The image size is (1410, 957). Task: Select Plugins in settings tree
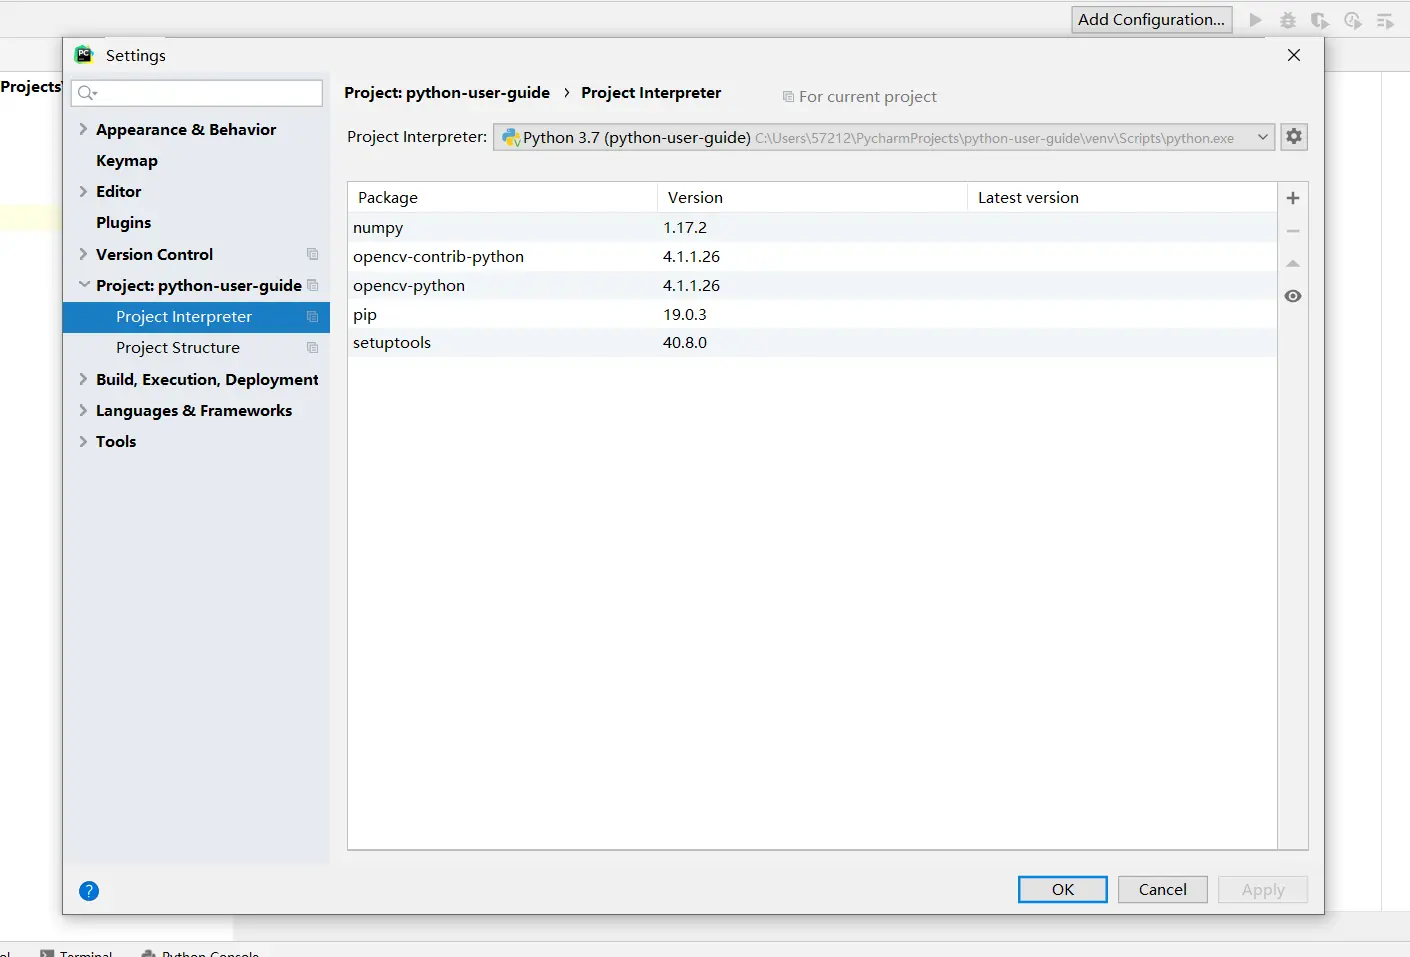(124, 223)
